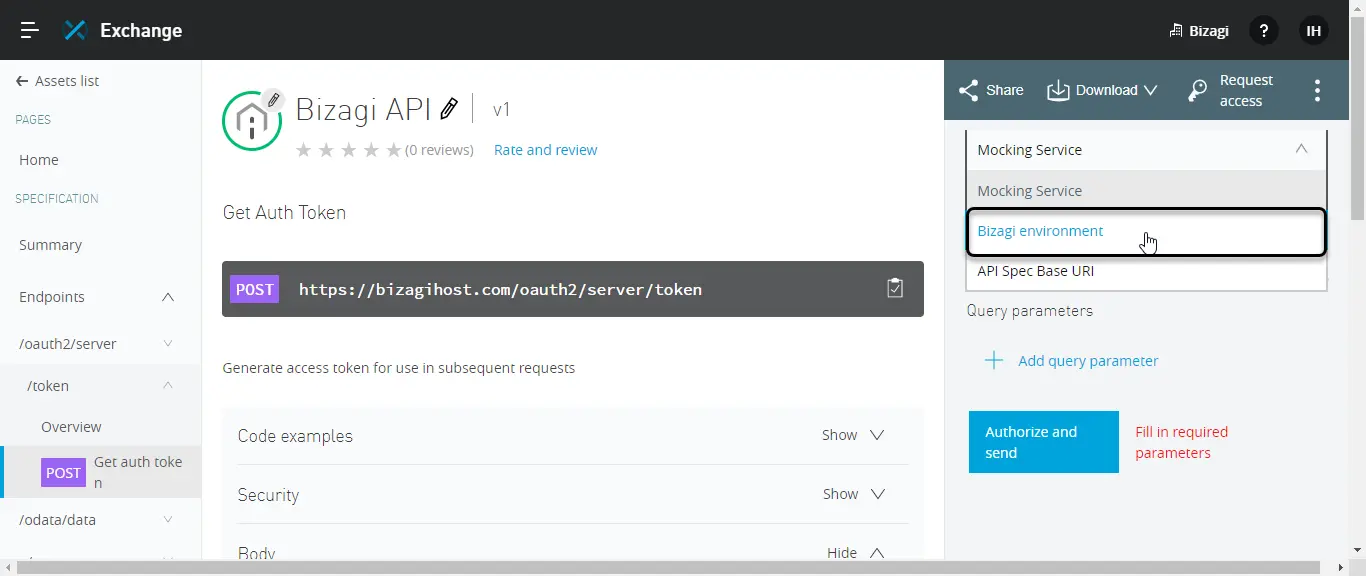Screen dimensions: 1366x576
Task: Click the back arrow beside Assets list
Action: point(22,81)
